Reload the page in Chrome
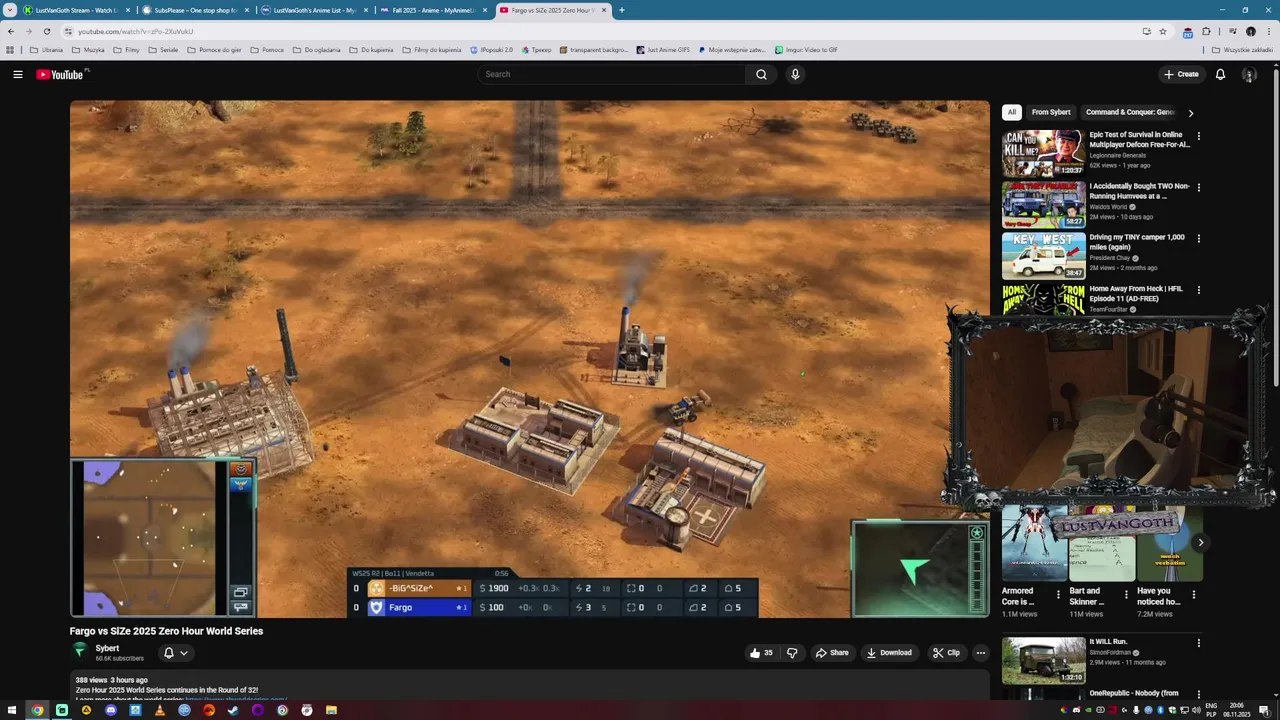Image resolution: width=1280 pixels, height=720 pixels. (46, 31)
